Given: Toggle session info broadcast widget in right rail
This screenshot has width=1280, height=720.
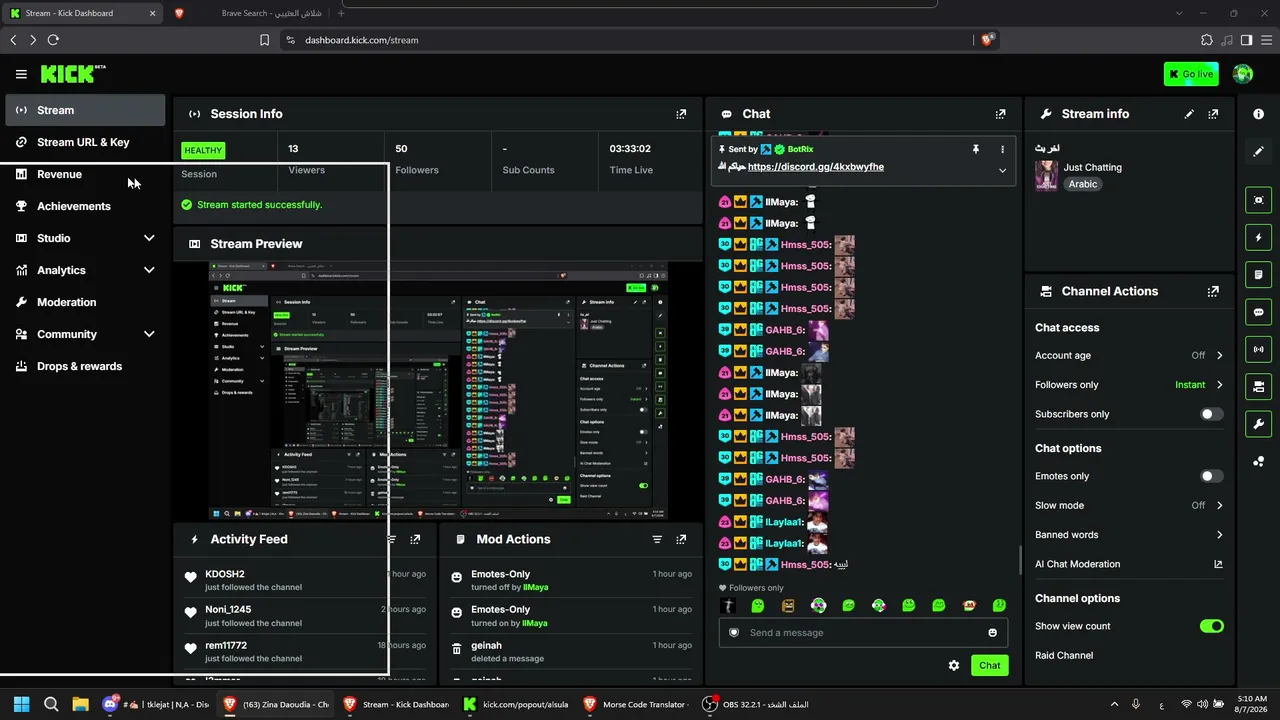Looking at the screenshot, I should [1259, 349].
